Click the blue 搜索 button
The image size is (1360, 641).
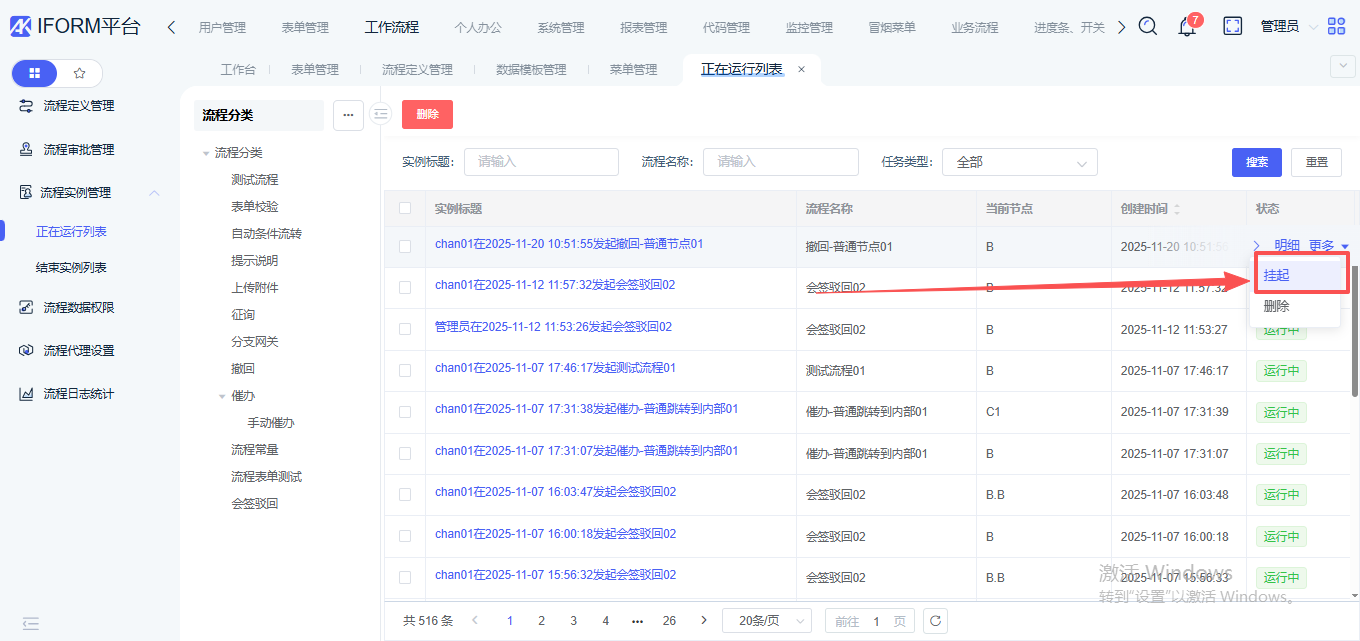pos(1257,162)
